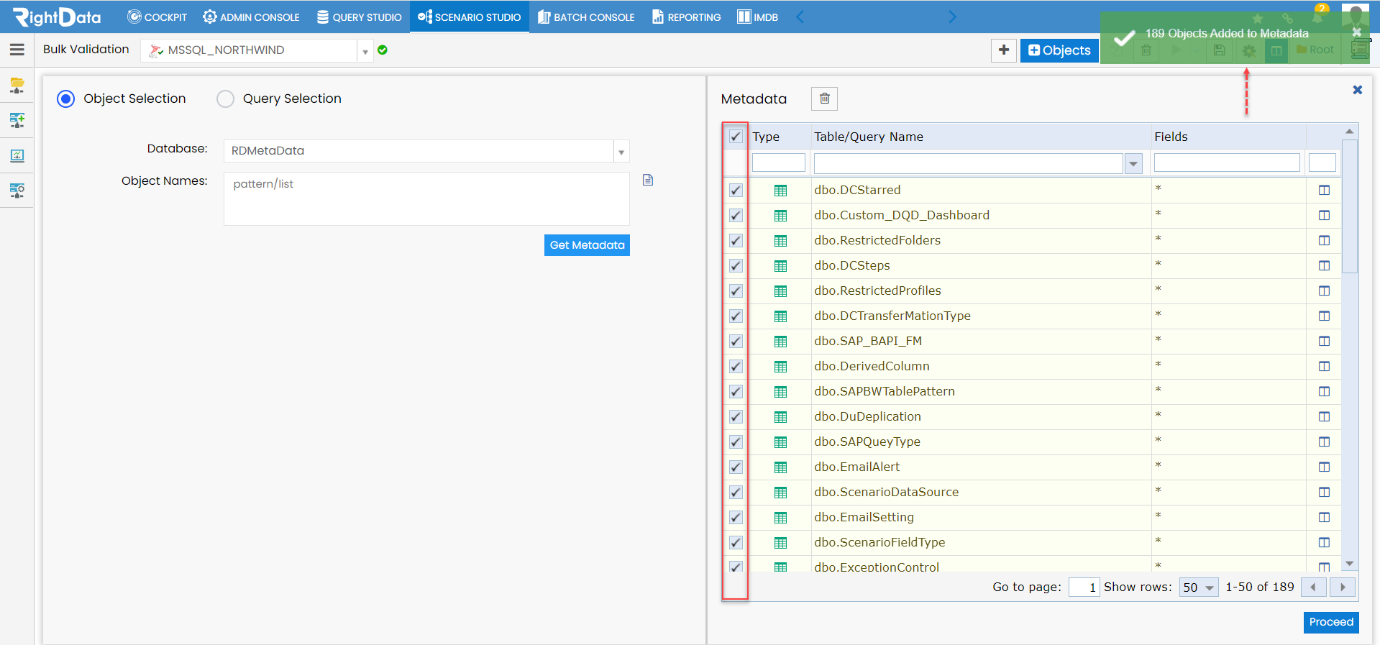Screen dimensions: 1380x645
Task: Open column chooser icon for dbo.DCSteps row
Action: coord(1324,265)
